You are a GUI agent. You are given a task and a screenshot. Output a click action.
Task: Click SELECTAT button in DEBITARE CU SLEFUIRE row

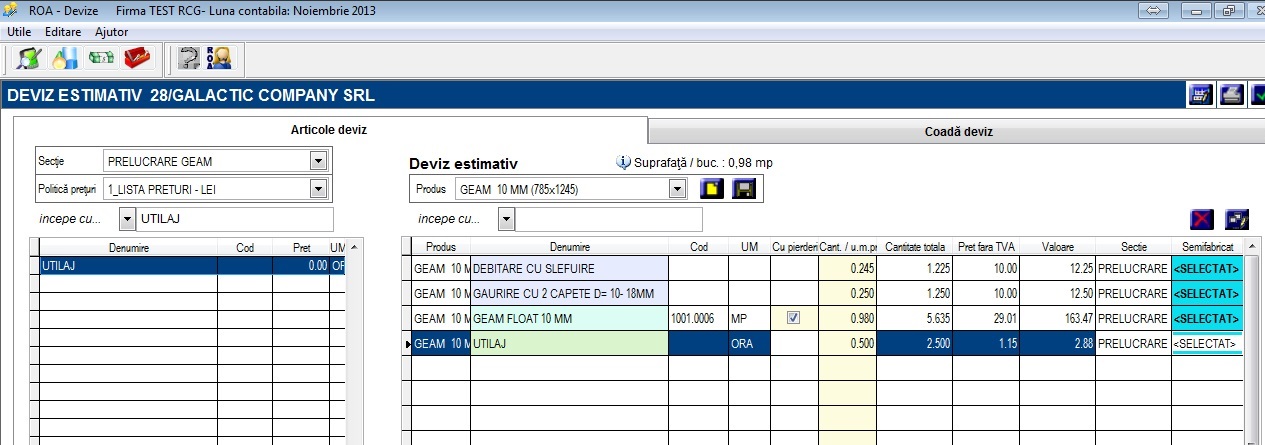[x=1207, y=268]
